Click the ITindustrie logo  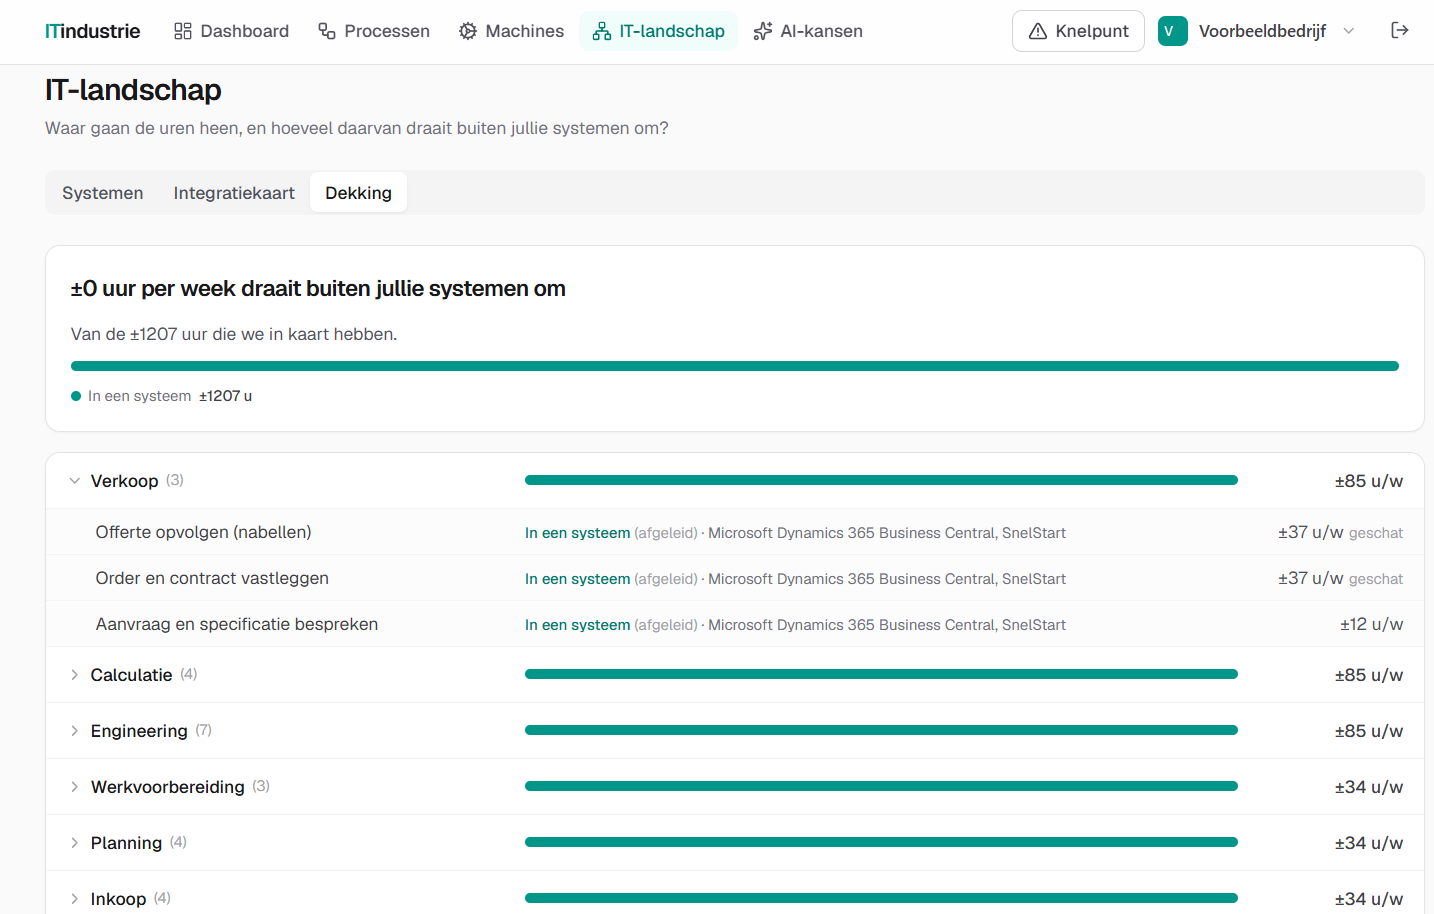pyautogui.click(x=92, y=31)
